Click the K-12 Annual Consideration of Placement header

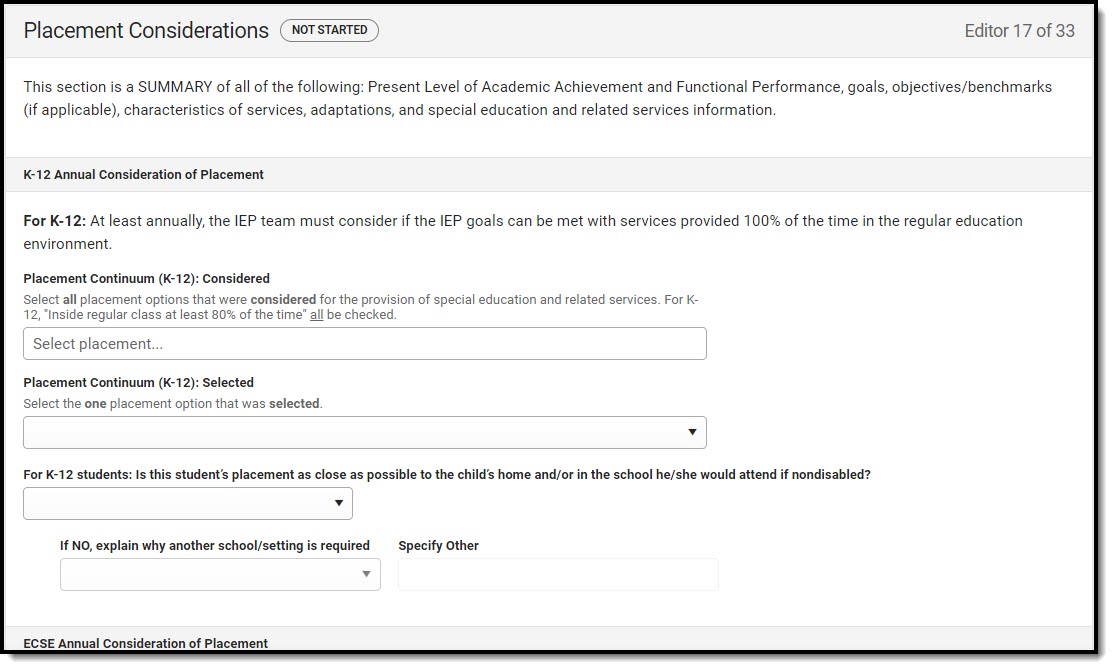pyautogui.click(x=144, y=174)
